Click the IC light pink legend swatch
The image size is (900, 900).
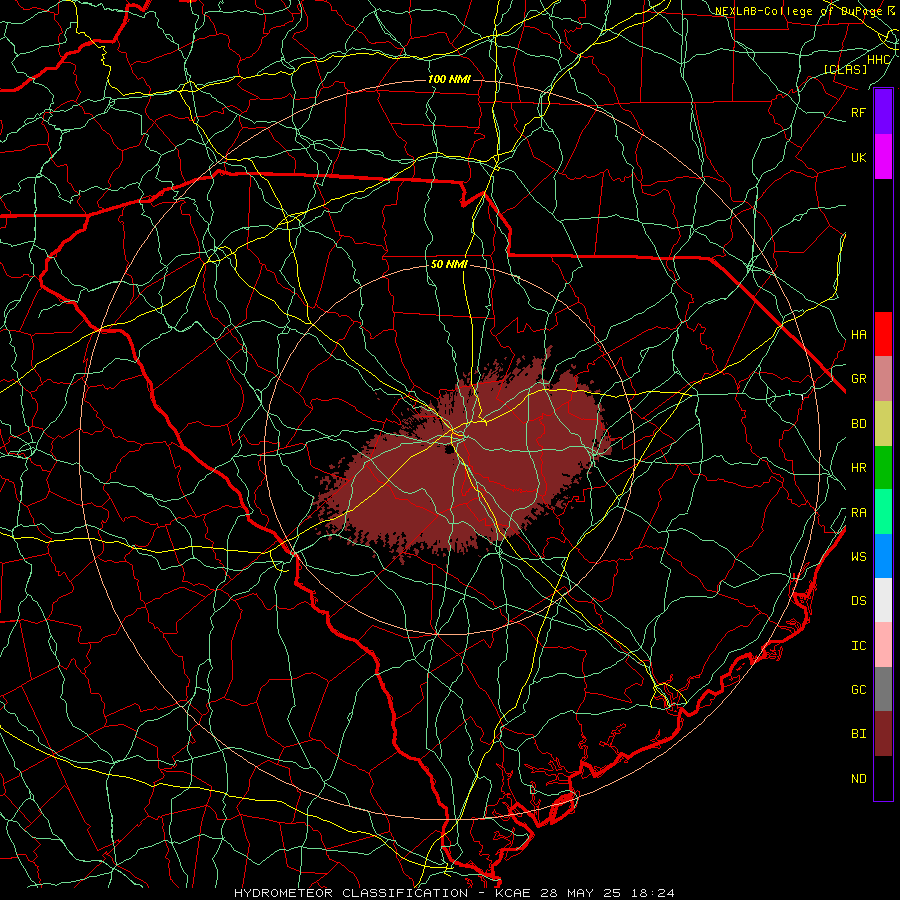point(883,645)
